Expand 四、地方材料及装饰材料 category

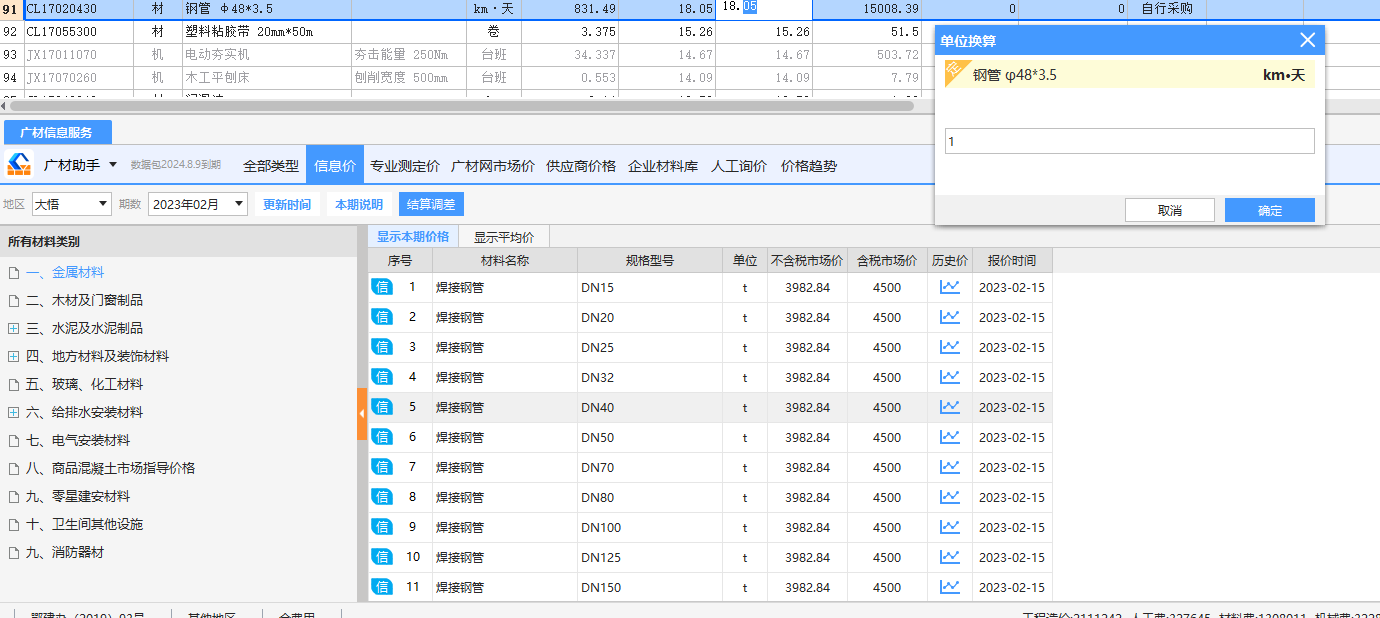(x=13, y=356)
